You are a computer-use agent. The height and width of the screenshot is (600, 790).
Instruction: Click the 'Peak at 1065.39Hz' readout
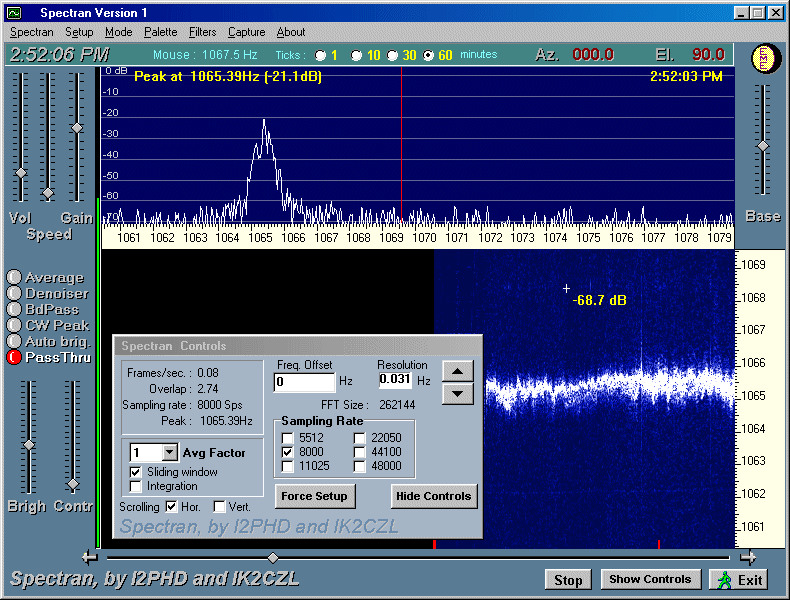(228, 77)
